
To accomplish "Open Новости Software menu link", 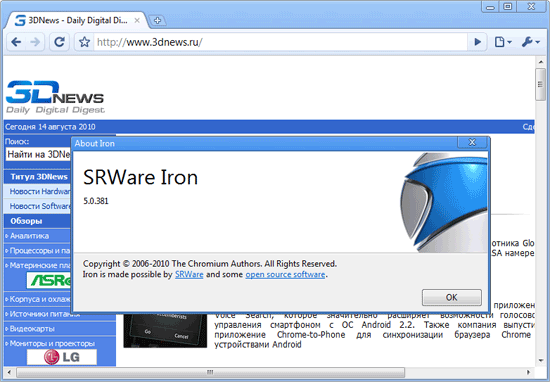I will pos(40,206).
